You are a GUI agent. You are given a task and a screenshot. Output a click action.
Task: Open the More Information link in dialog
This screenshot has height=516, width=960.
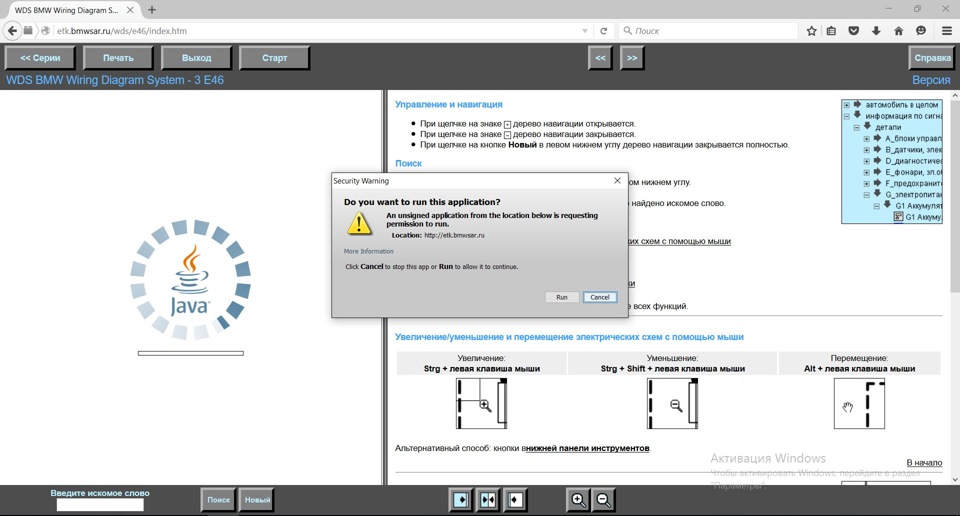369,251
